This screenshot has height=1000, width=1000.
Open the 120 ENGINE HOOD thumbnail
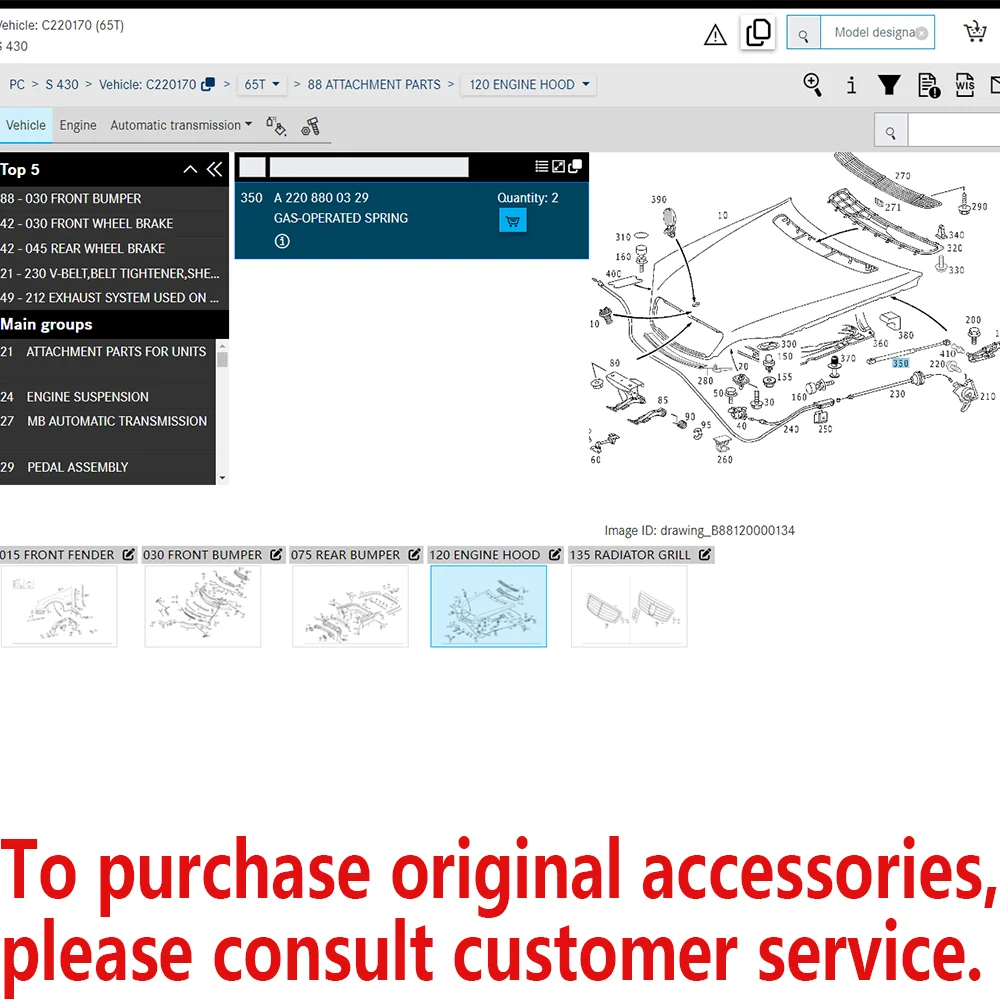click(x=489, y=607)
